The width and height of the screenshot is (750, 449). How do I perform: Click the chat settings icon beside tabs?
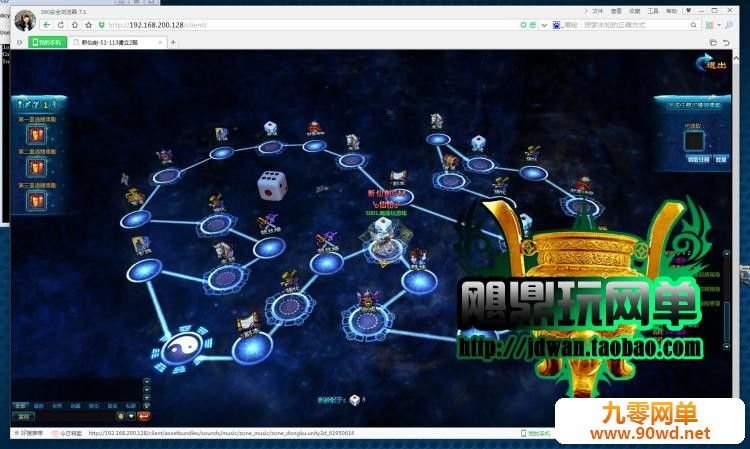coord(147,405)
